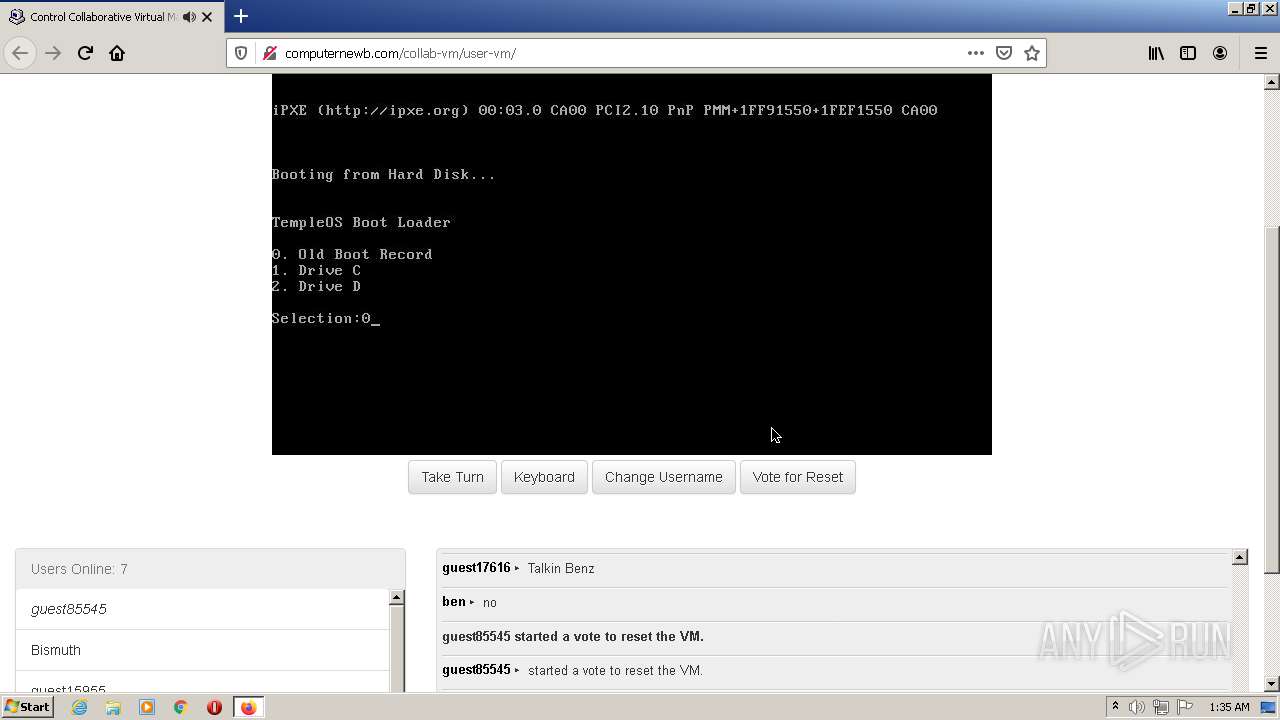1280x720 pixels.
Task: Open the browser home page icon
Action: pyautogui.click(x=117, y=53)
